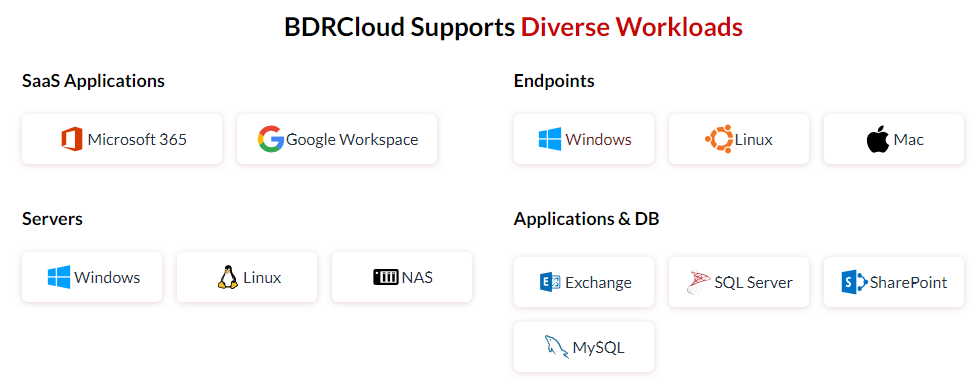The width and height of the screenshot is (978, 381).
Task: Click the MySQL dolphin icon
Action: (x=556, y=347)
